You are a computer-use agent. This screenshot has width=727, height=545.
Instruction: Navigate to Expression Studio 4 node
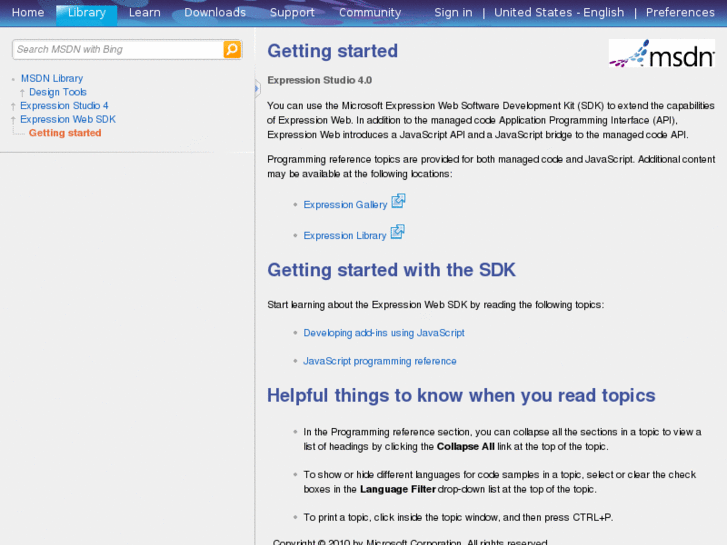(64, 106)
